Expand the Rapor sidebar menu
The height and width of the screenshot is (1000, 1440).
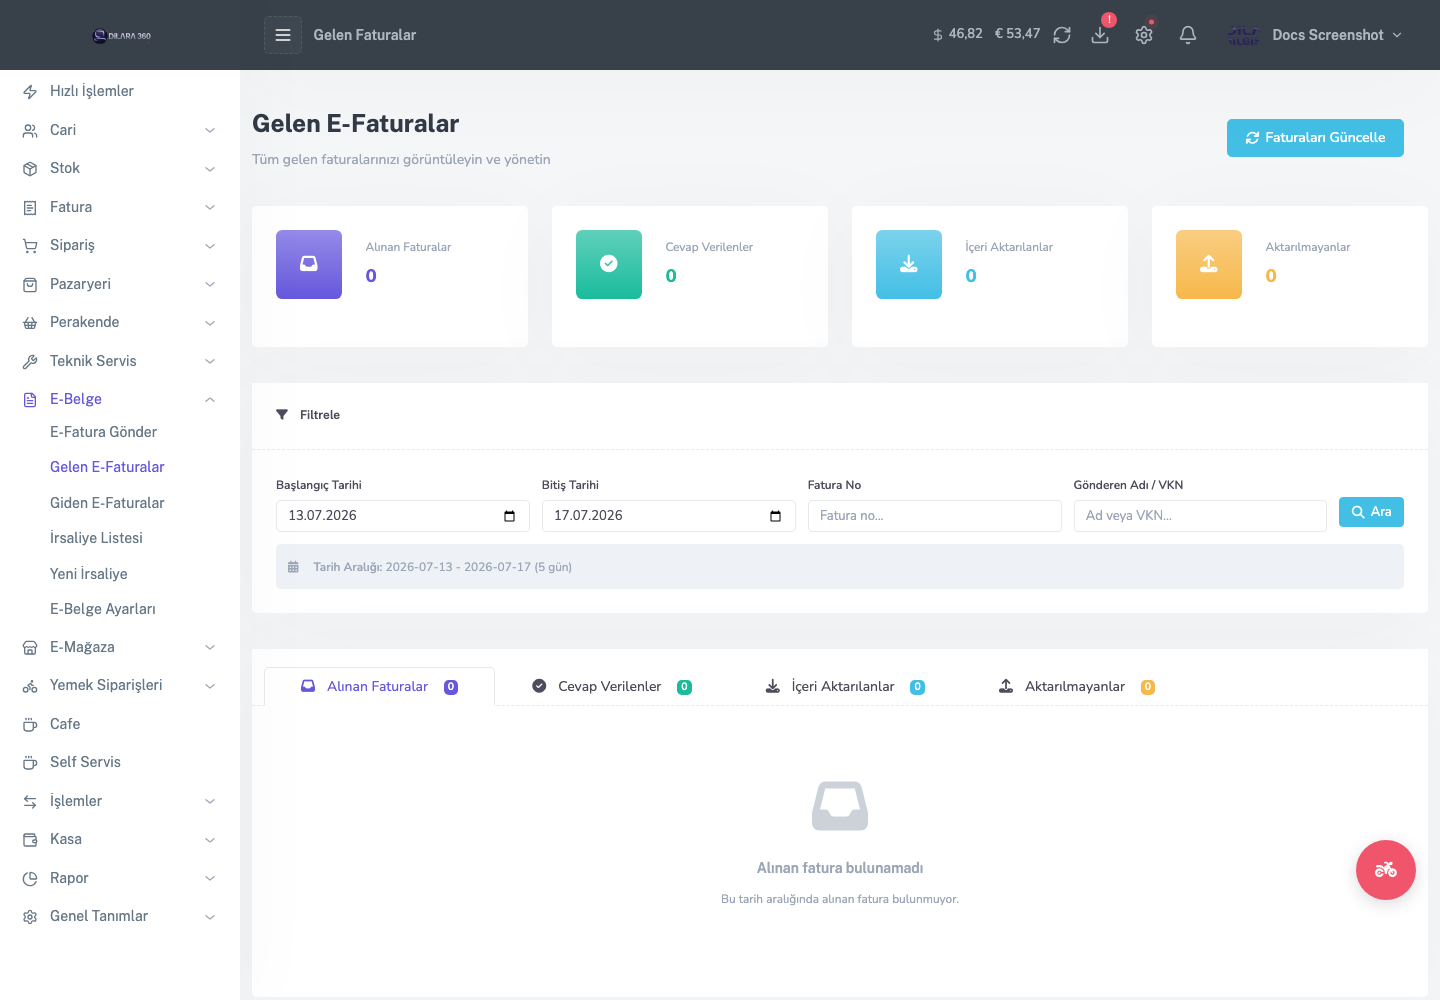[x=120, y=878]
